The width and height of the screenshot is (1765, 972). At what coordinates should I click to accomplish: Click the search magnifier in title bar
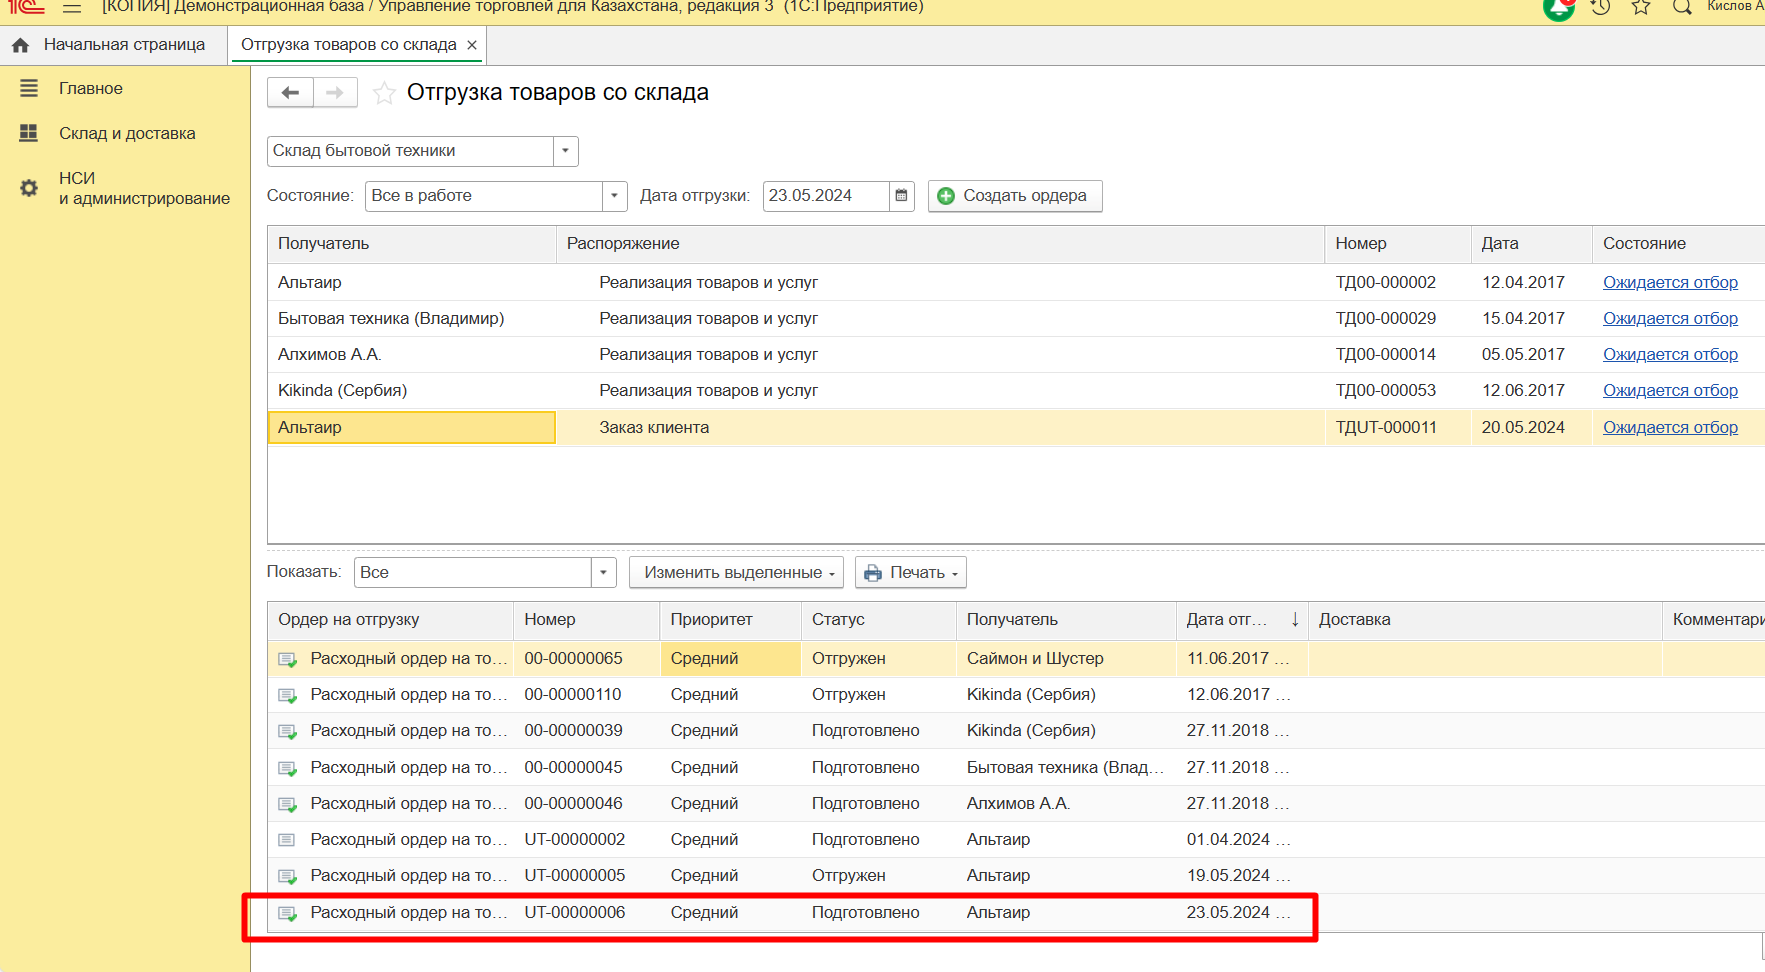coord(1682,8)
